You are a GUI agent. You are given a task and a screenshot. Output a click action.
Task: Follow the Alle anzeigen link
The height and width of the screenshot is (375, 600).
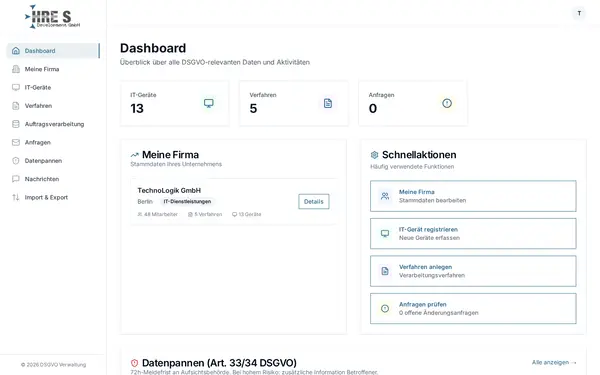(x=554, y=362)
